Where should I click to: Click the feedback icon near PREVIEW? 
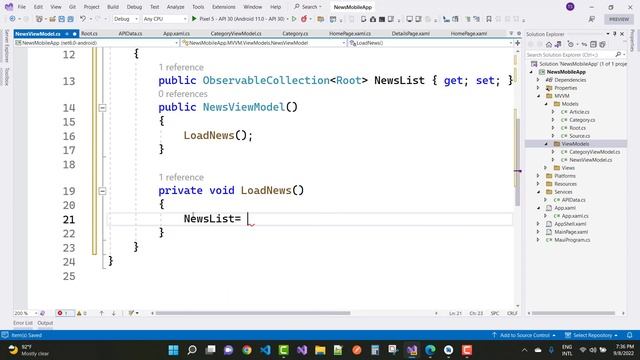pyautogui.click(x=592, y=19)
